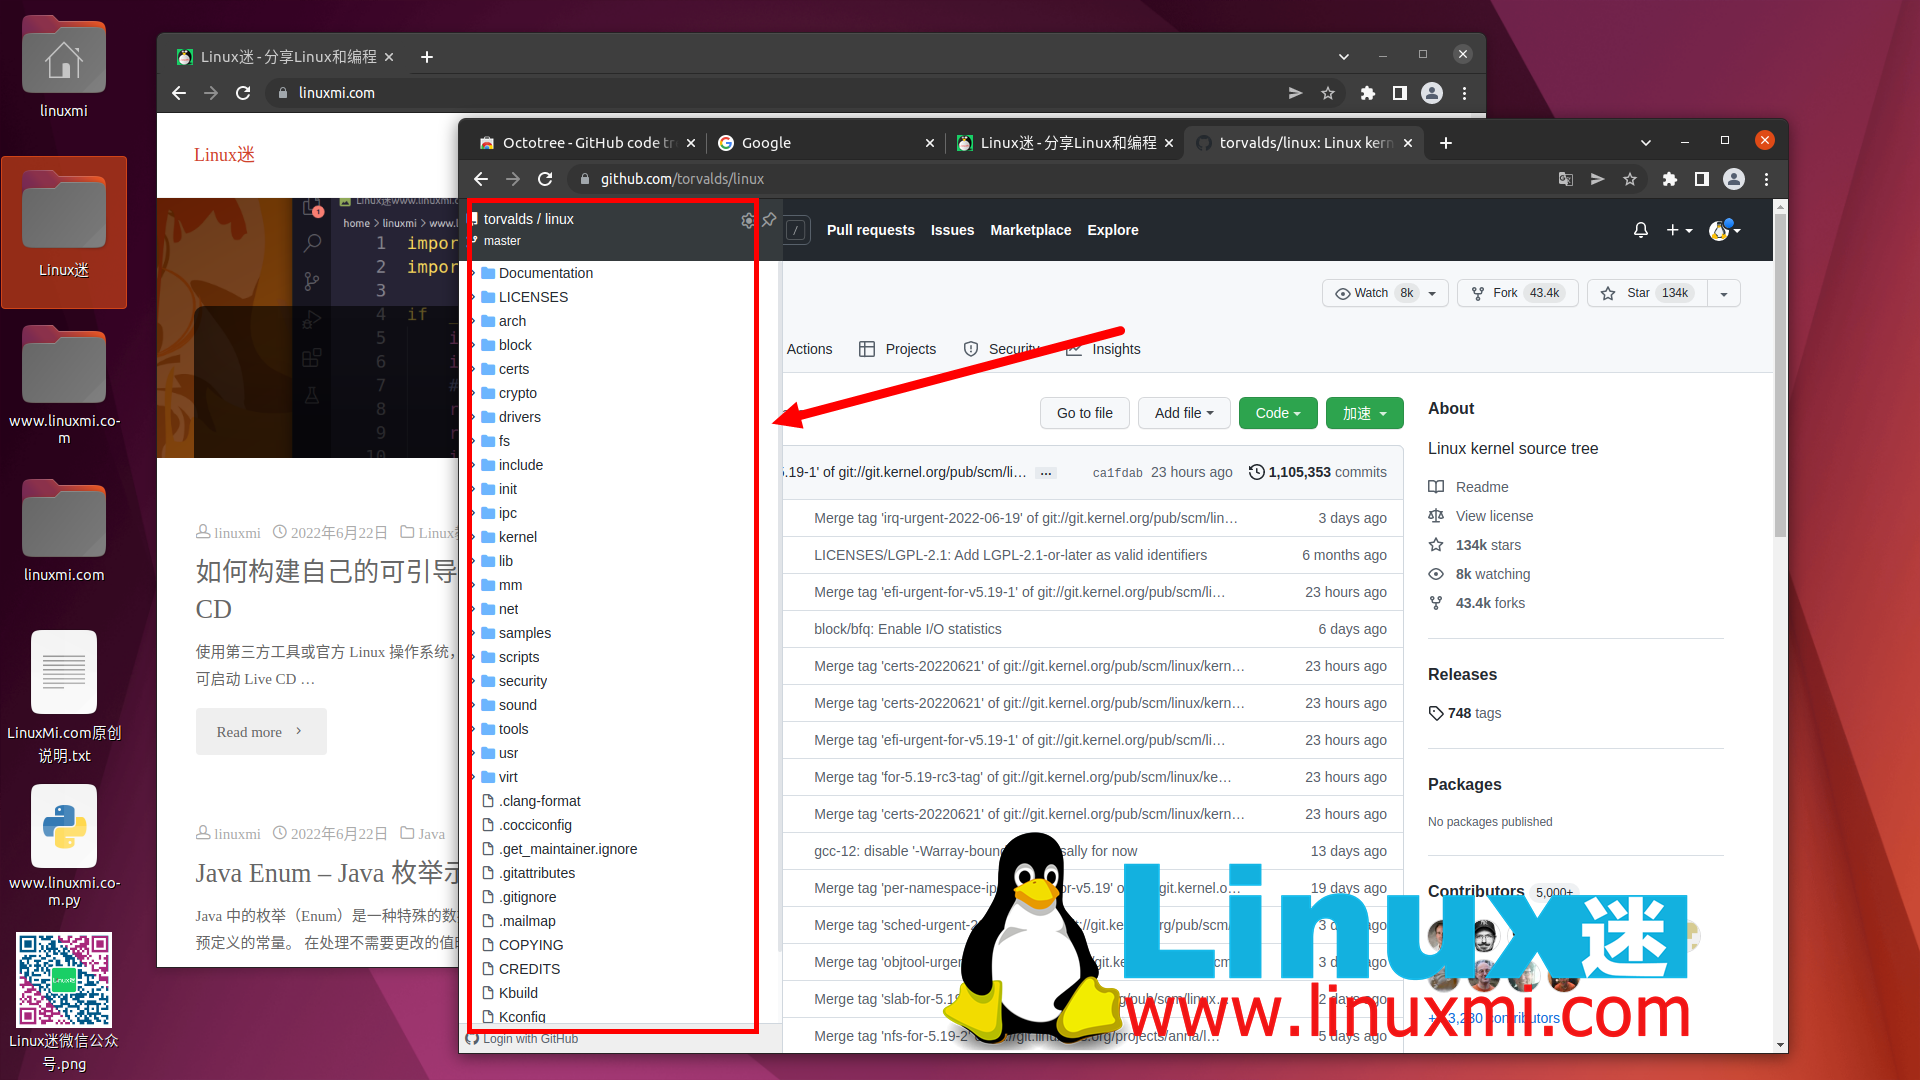Switch to Linux迷 tab in front window
Screen dimensions: 1920x1080
coord(1064,143)
